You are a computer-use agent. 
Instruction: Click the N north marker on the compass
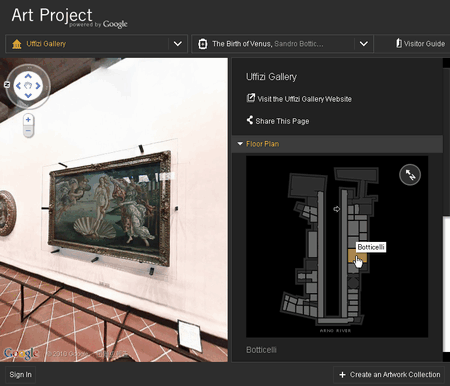(x=7, y=85)
